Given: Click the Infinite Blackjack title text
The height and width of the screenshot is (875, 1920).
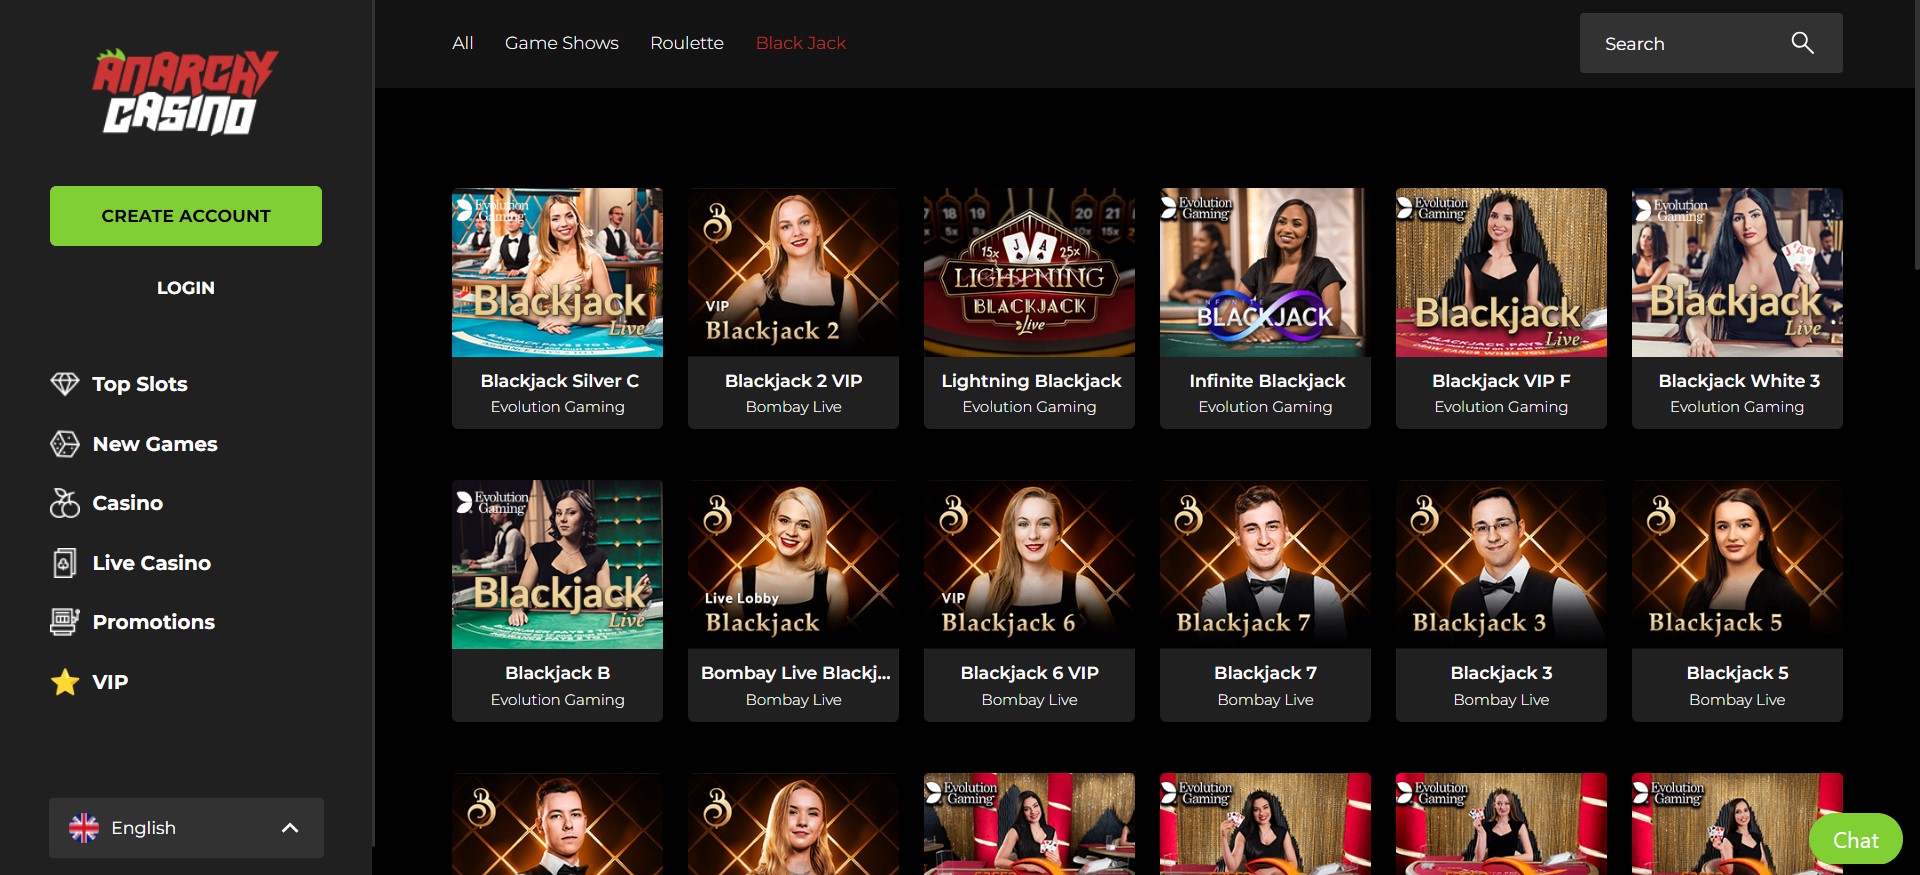Looking at the screenshot, I should 1267,381.
